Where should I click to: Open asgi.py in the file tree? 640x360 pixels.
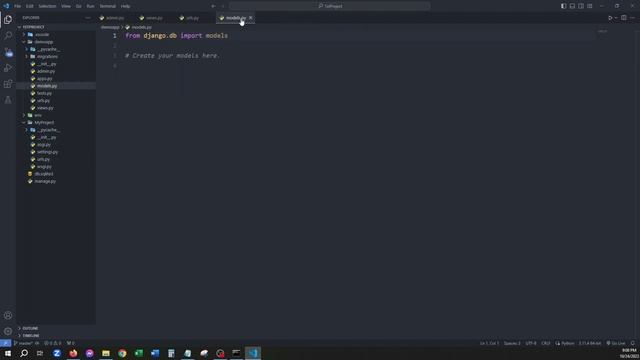44,144
